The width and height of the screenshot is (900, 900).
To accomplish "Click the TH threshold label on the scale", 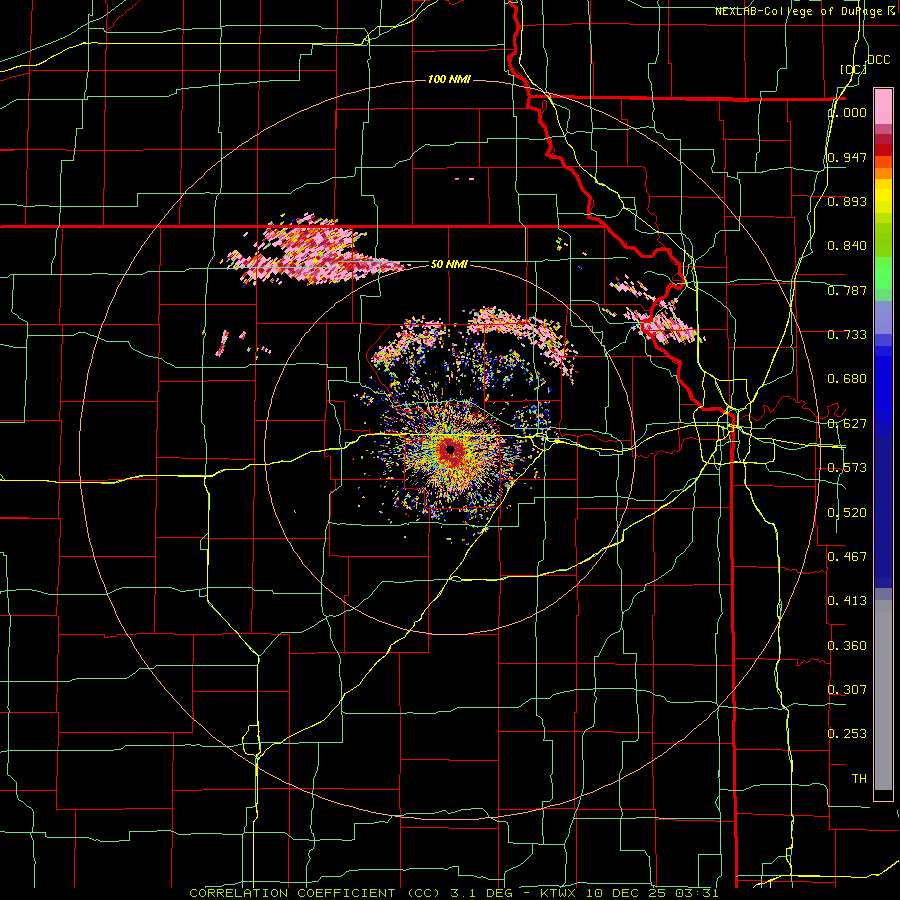I will click(859, 779).
